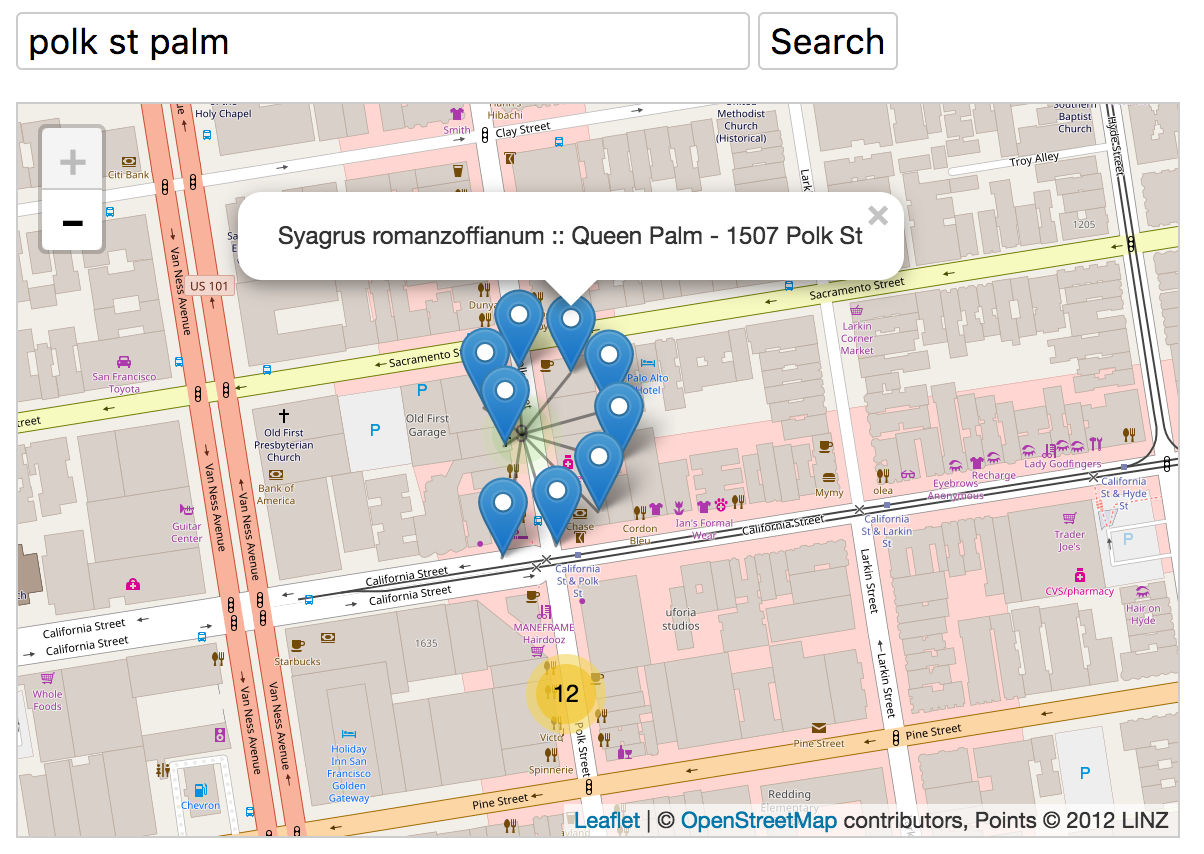The width and height of the screenshot is (1204, 854).
Task: Click the 'Recharge' map label
Action: click(993, 476)
